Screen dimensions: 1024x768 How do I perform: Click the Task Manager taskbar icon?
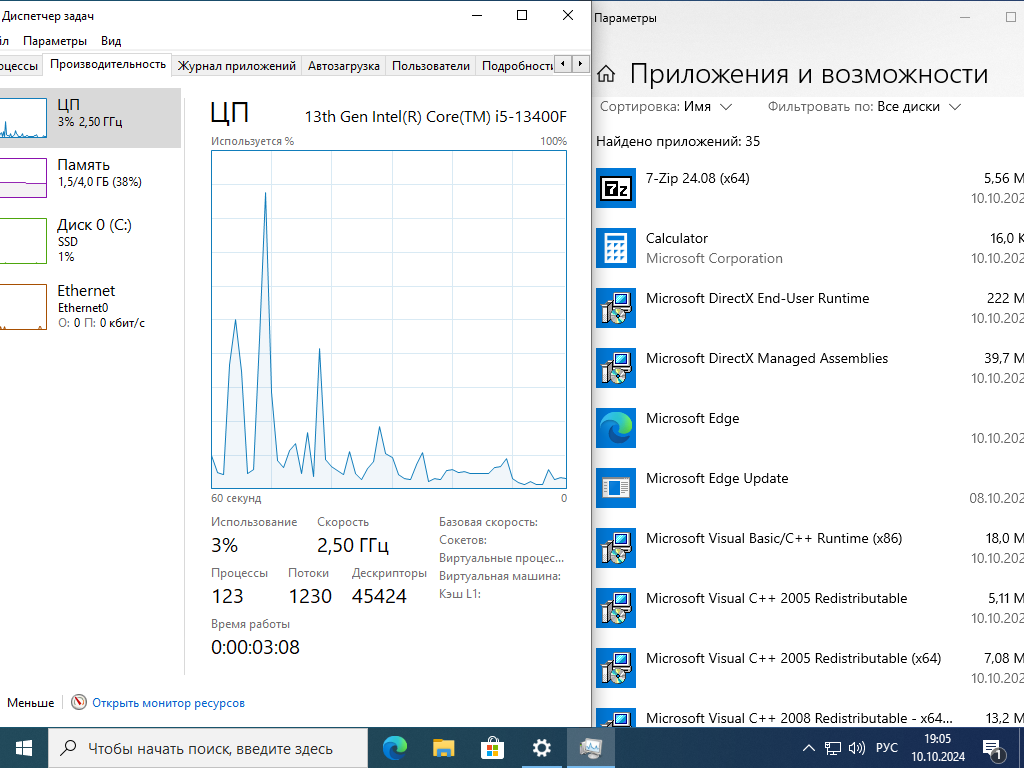point(590,748)
